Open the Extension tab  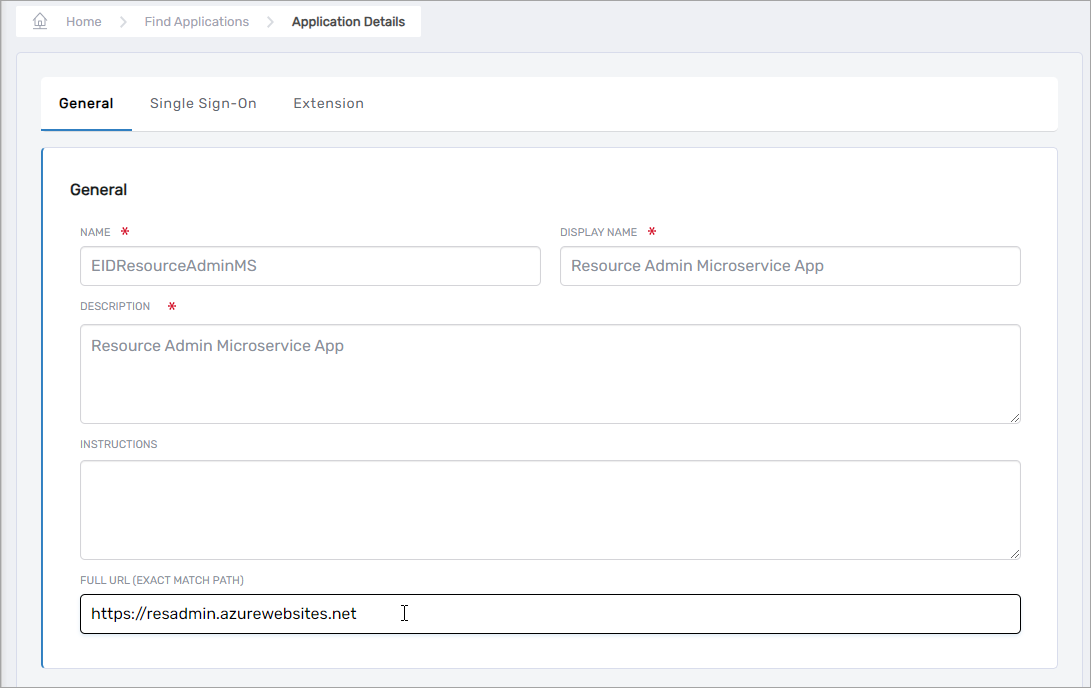(x=328, y=103)
